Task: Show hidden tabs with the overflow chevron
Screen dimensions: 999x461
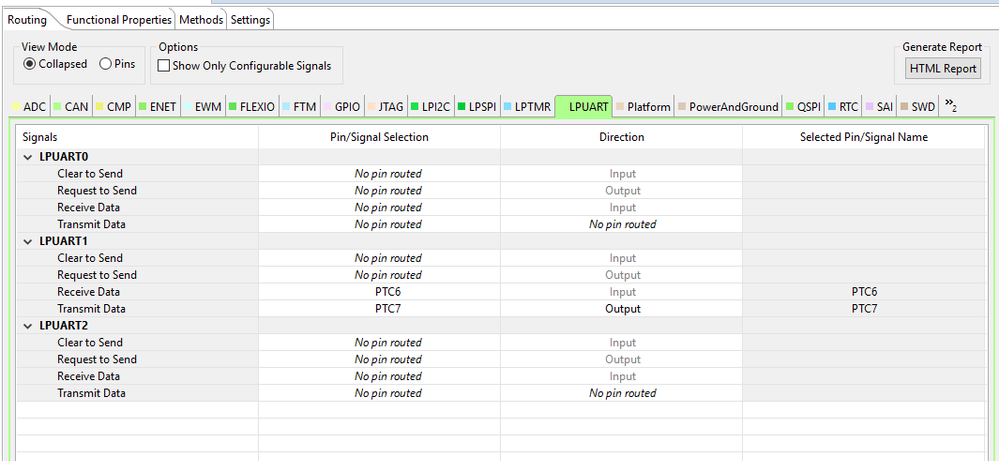Action: 950,106
